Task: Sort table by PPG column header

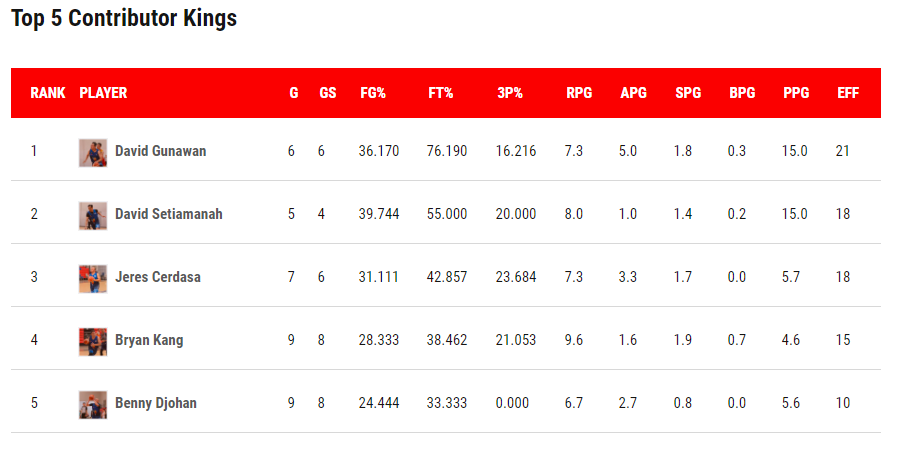Action: pyautogui.click(x=796, y=93)
